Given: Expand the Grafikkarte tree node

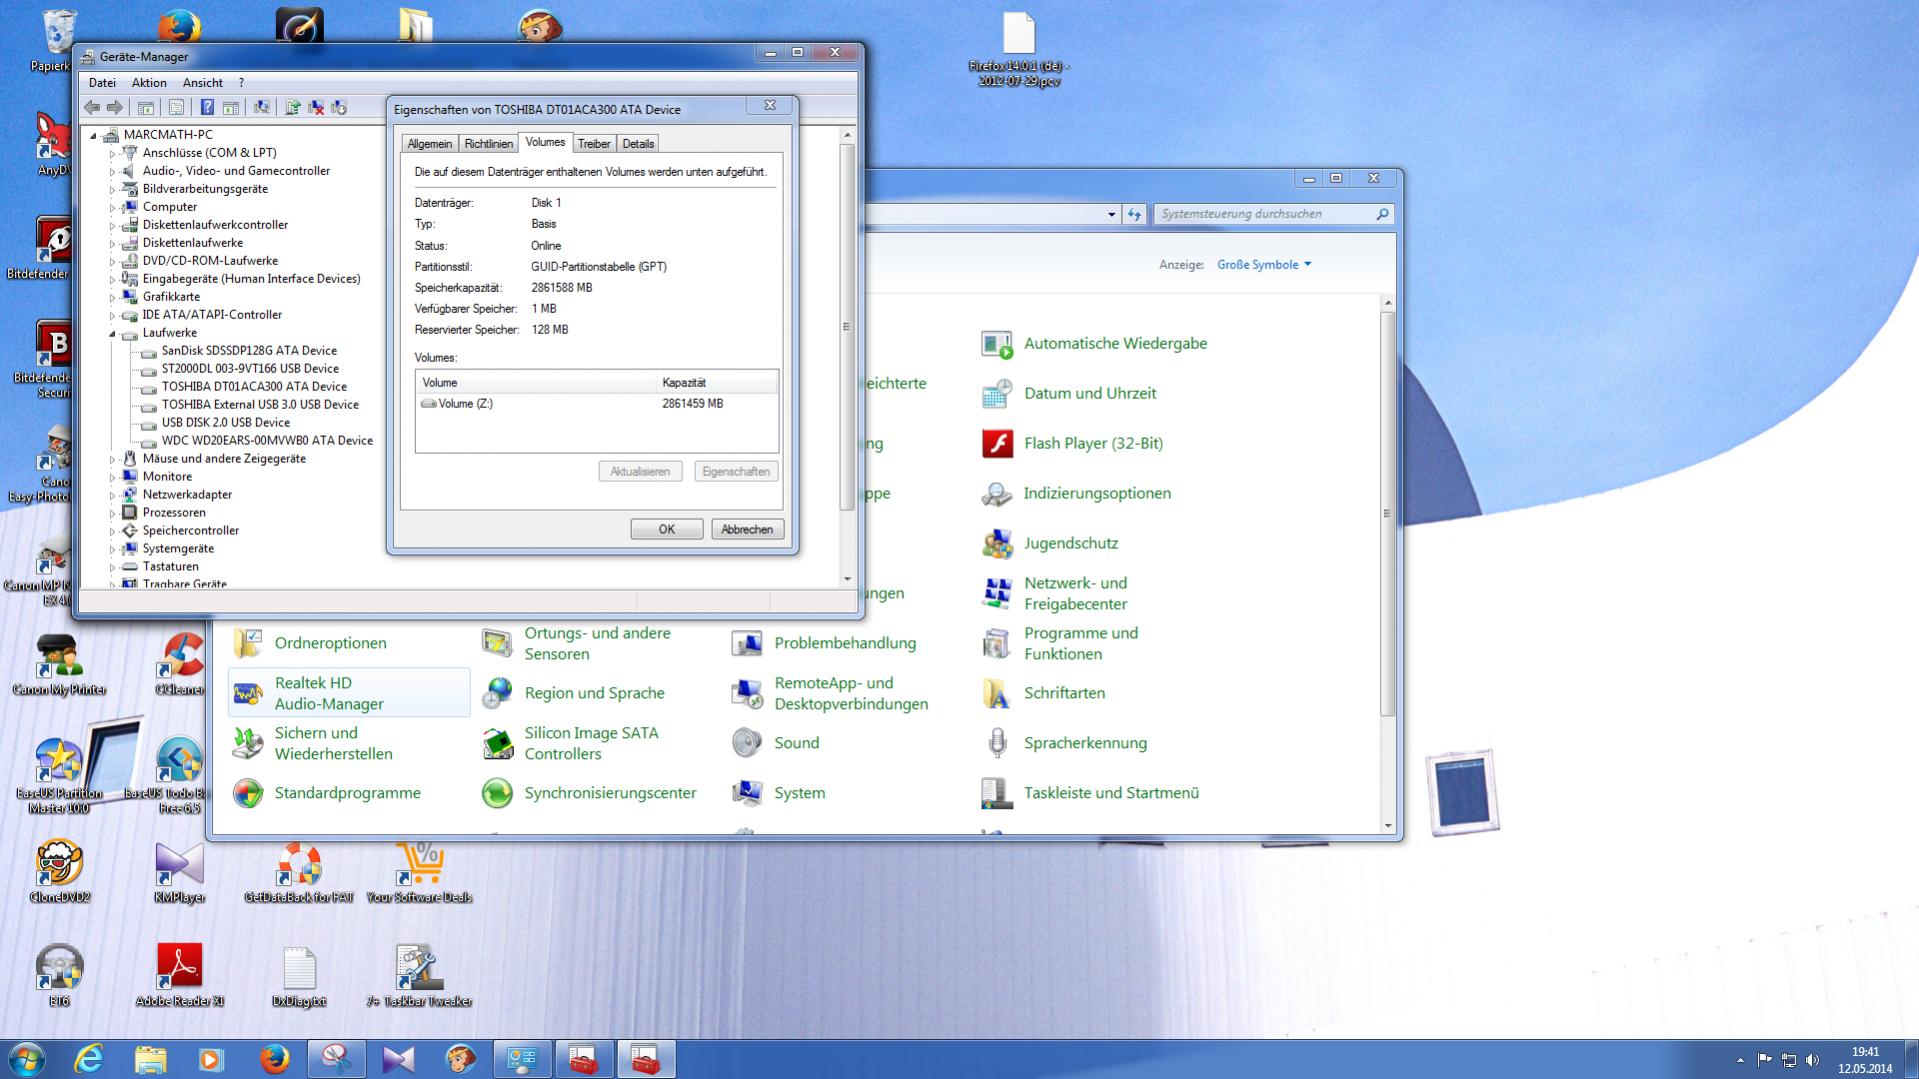Looking at the screenshot, I should pyautogui.click(x=112, y=297).
